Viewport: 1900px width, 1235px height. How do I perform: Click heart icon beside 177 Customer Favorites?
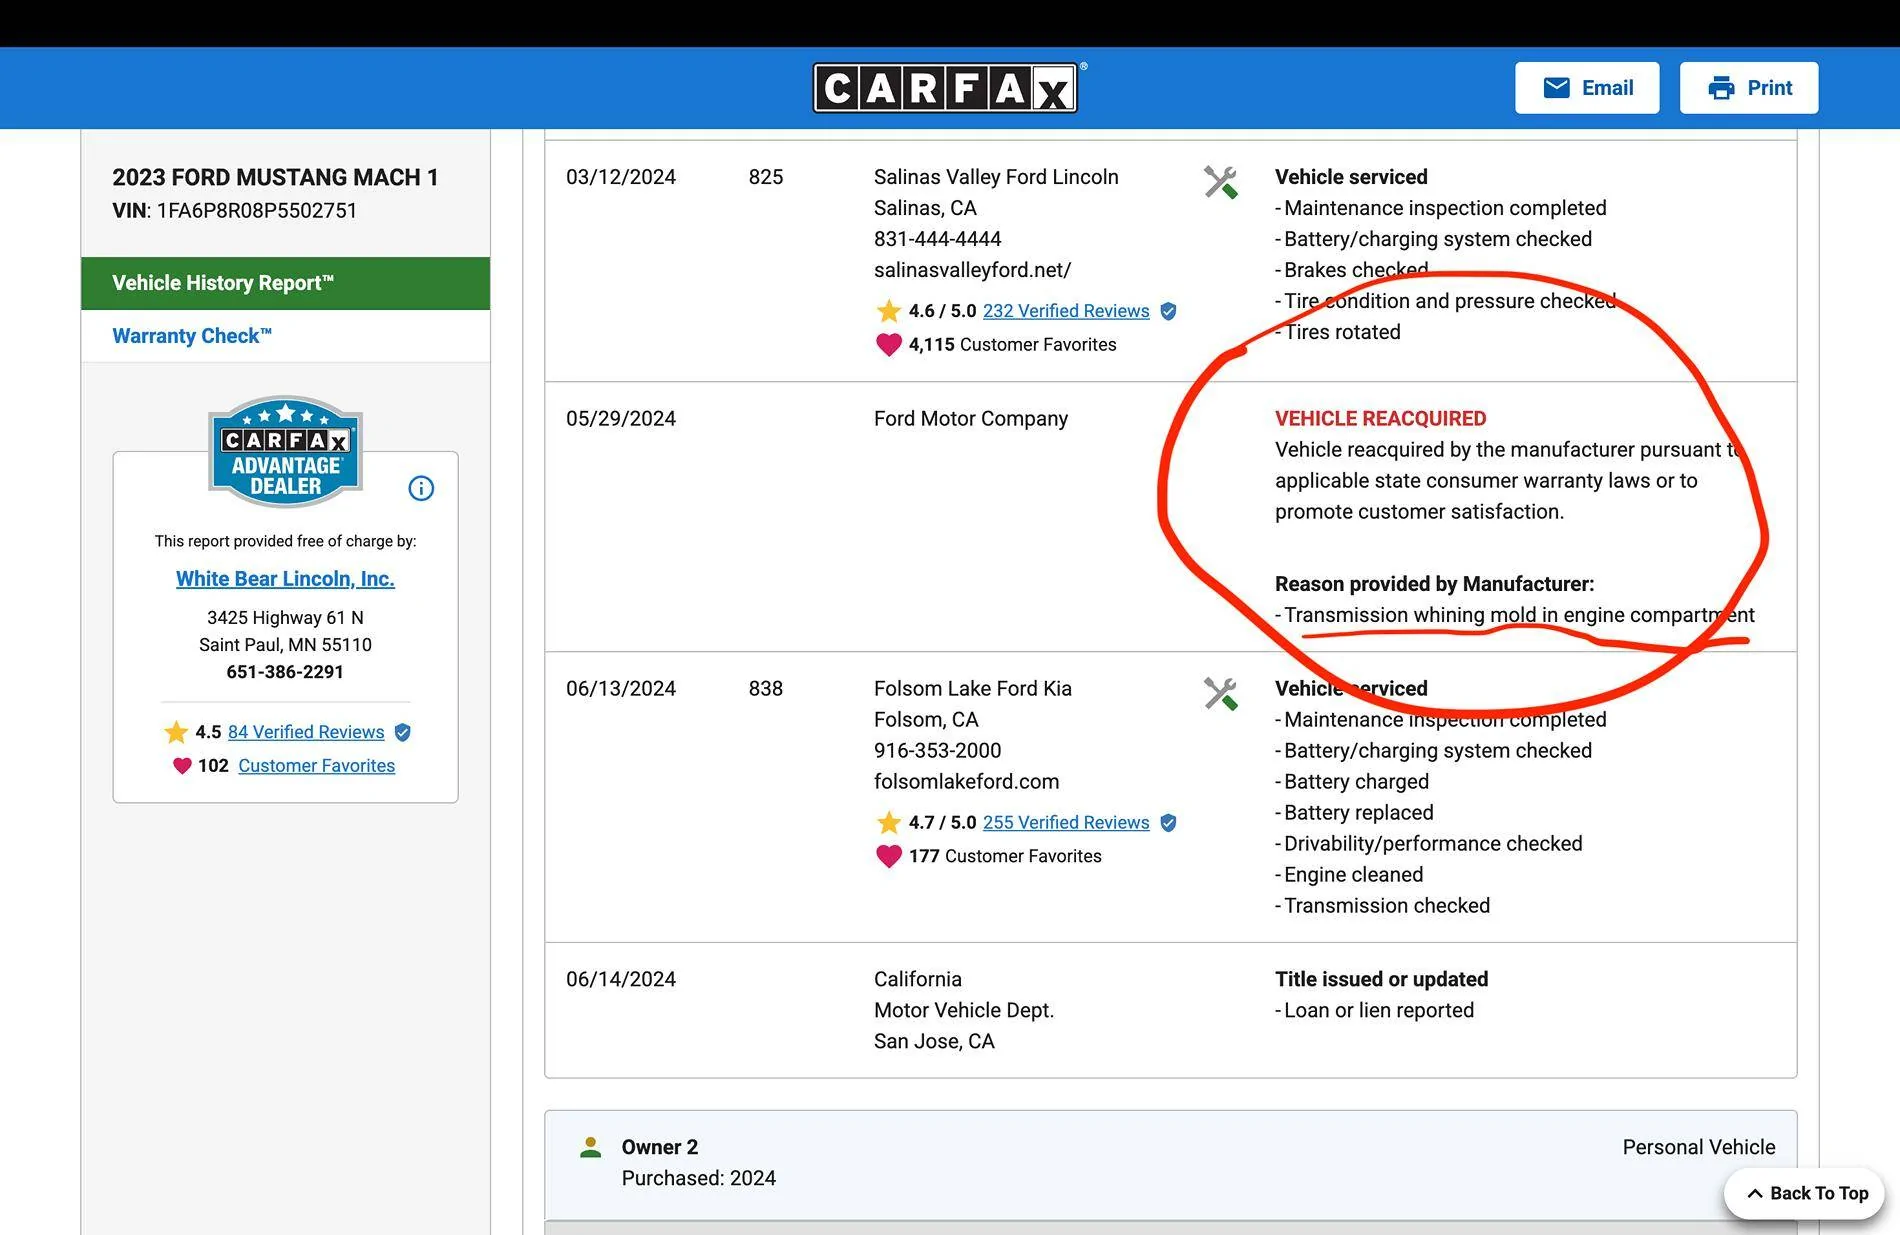tap(888, 857)
